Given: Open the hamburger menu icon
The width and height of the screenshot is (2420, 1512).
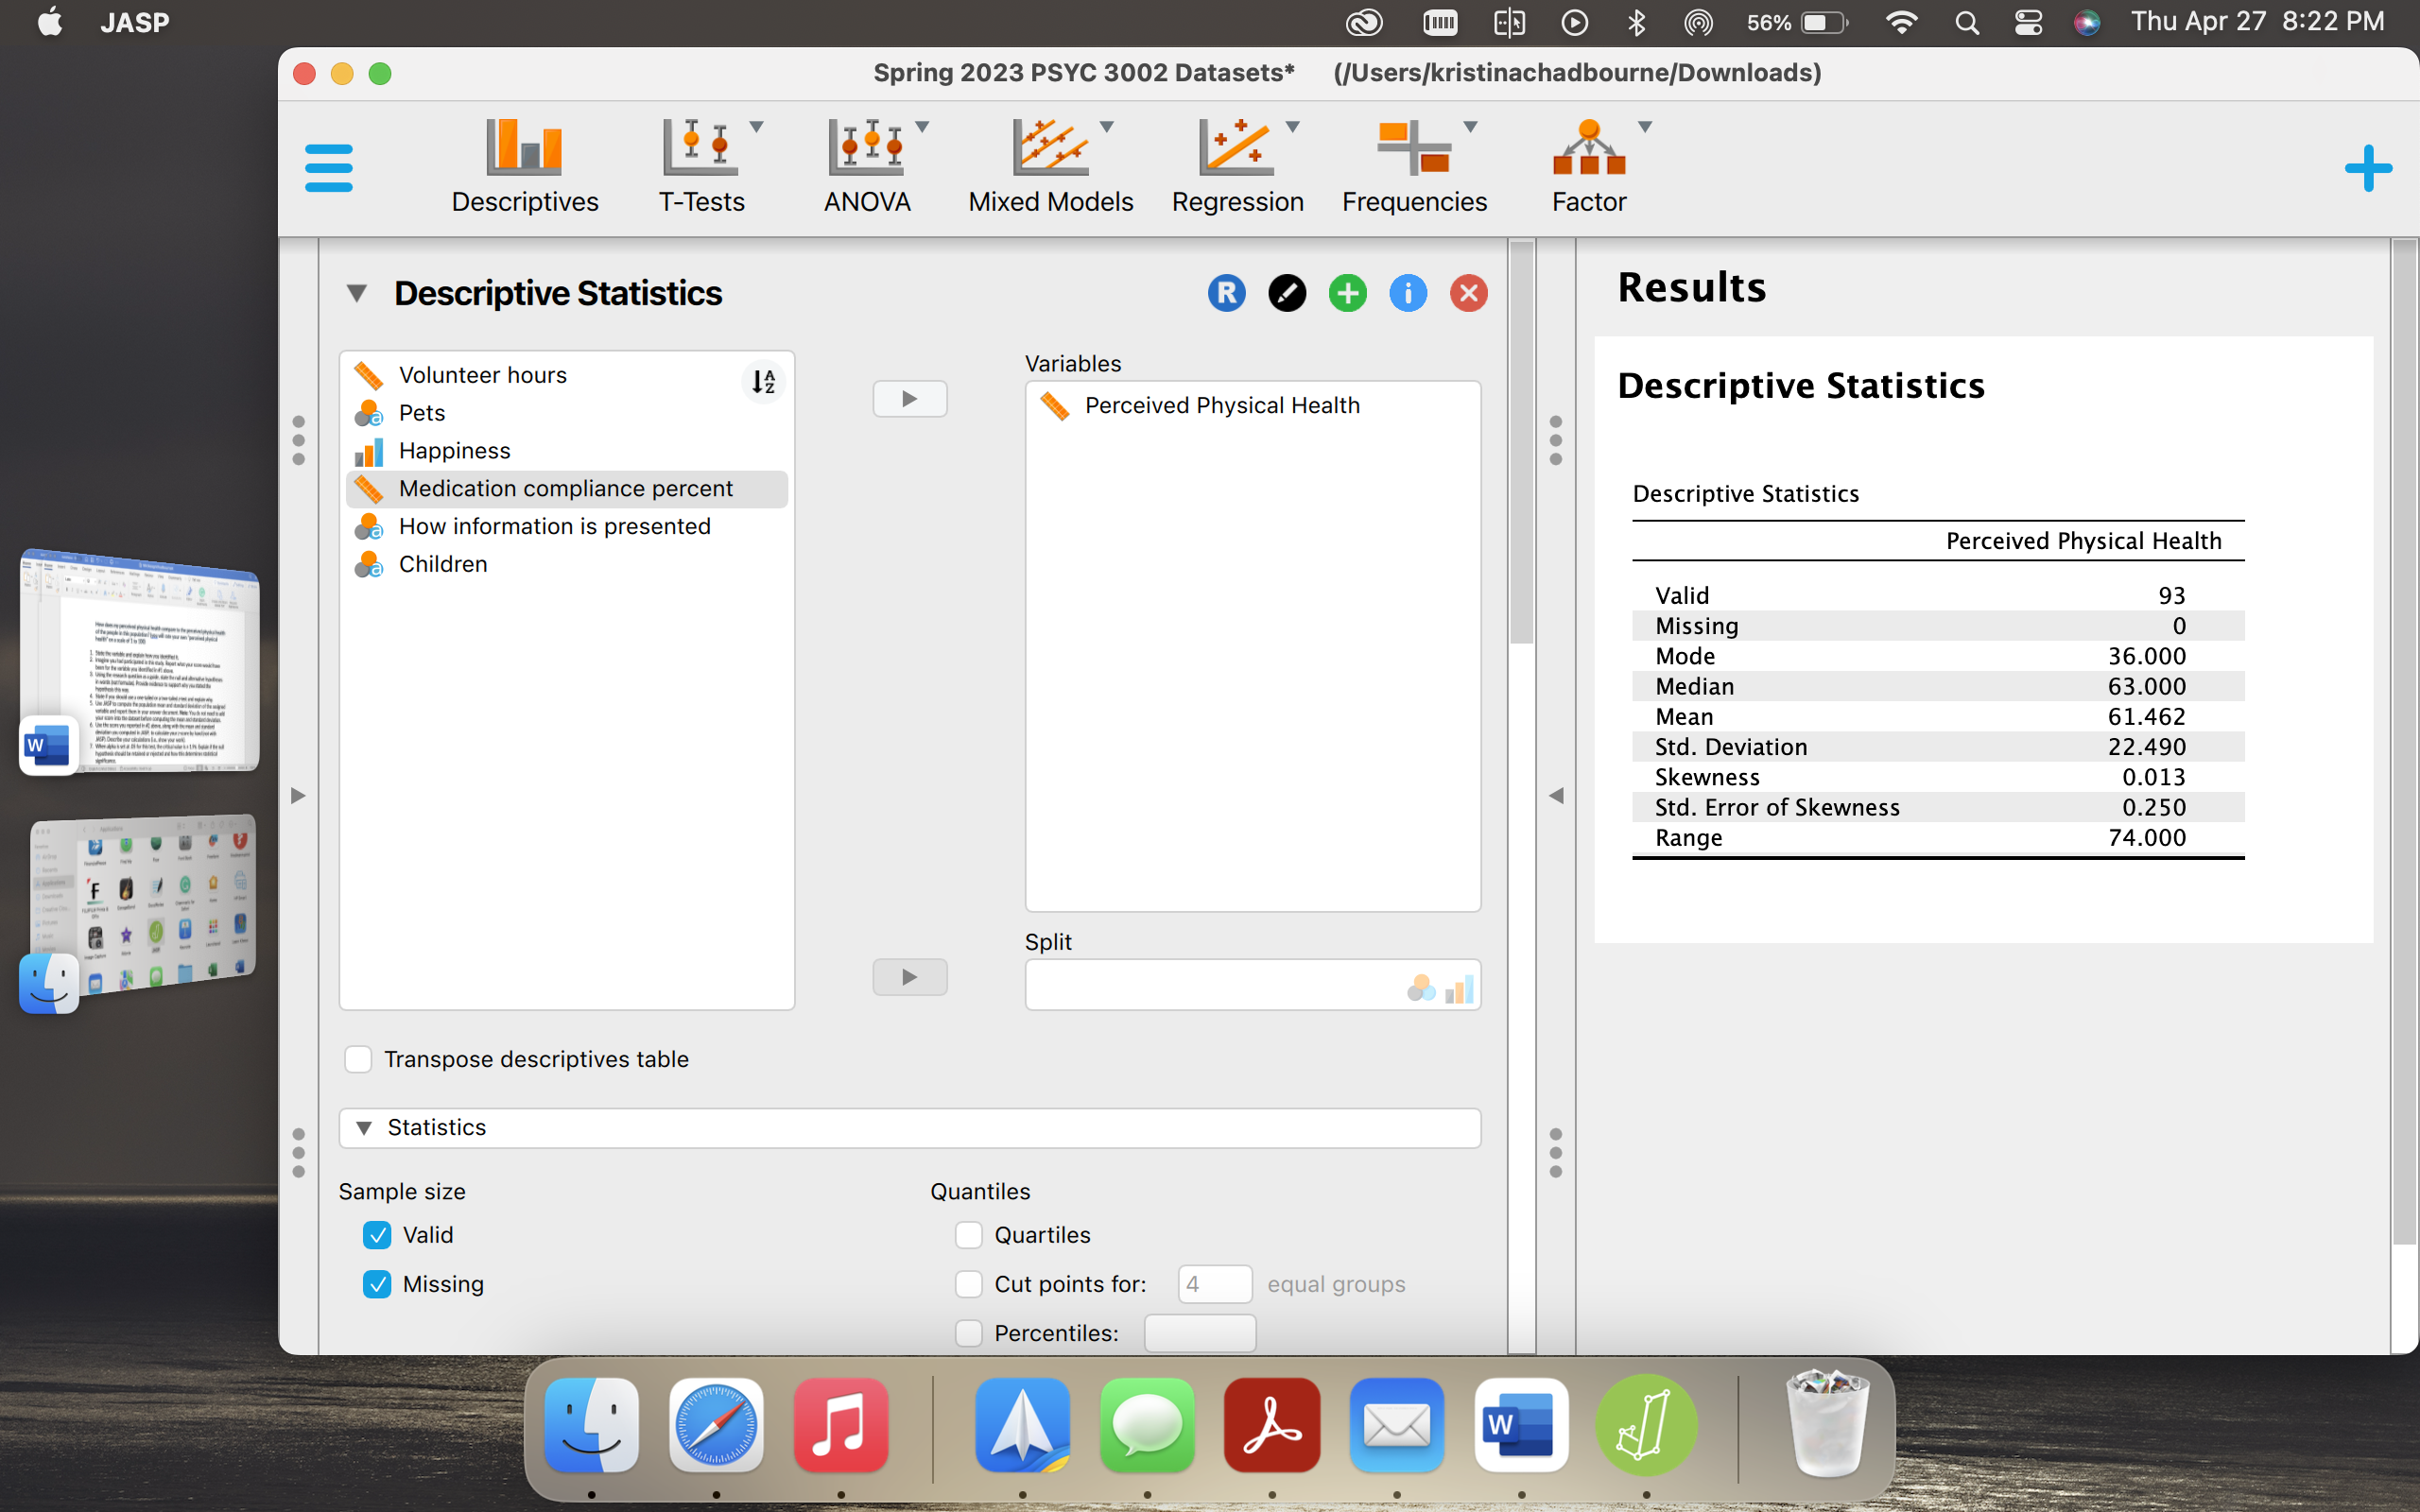Looking at the screenshot, I should [x=329, y=167].
